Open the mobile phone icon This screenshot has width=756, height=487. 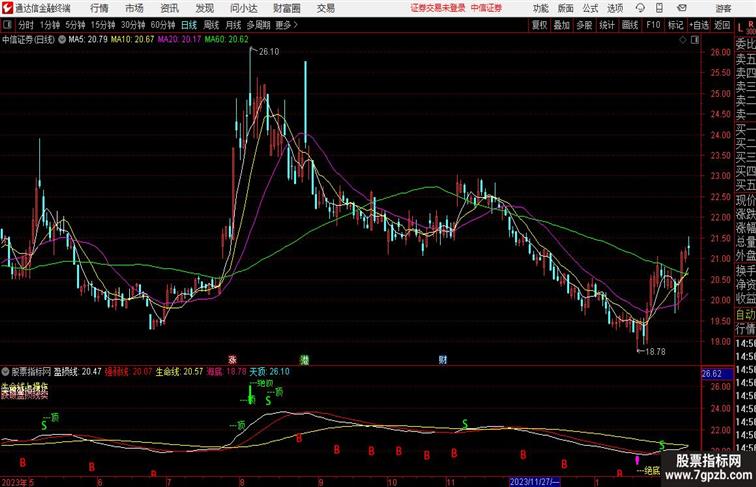(x=660, y=8)
